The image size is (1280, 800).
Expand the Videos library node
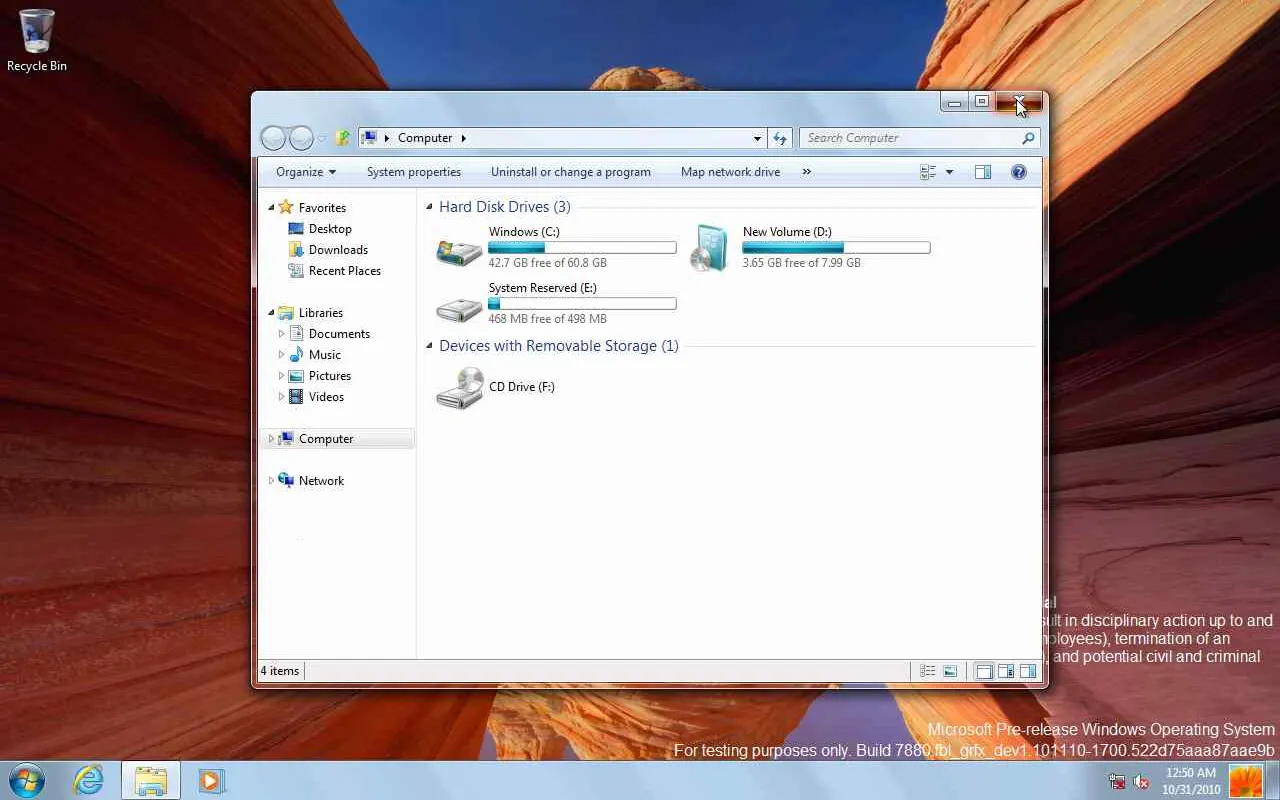[x=282, y=397]
